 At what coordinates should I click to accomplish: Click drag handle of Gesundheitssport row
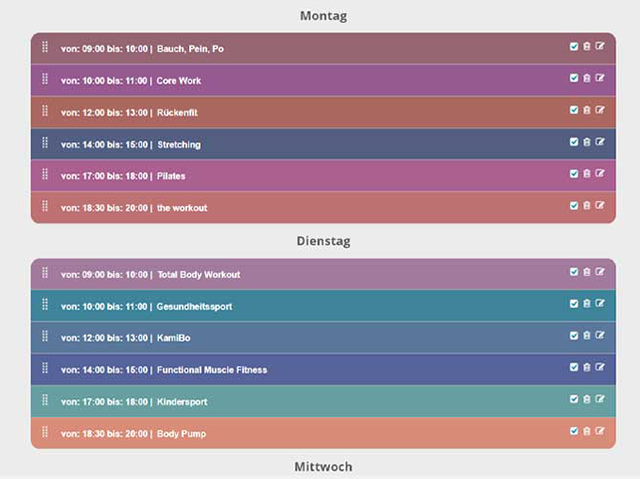click(45, 304)
